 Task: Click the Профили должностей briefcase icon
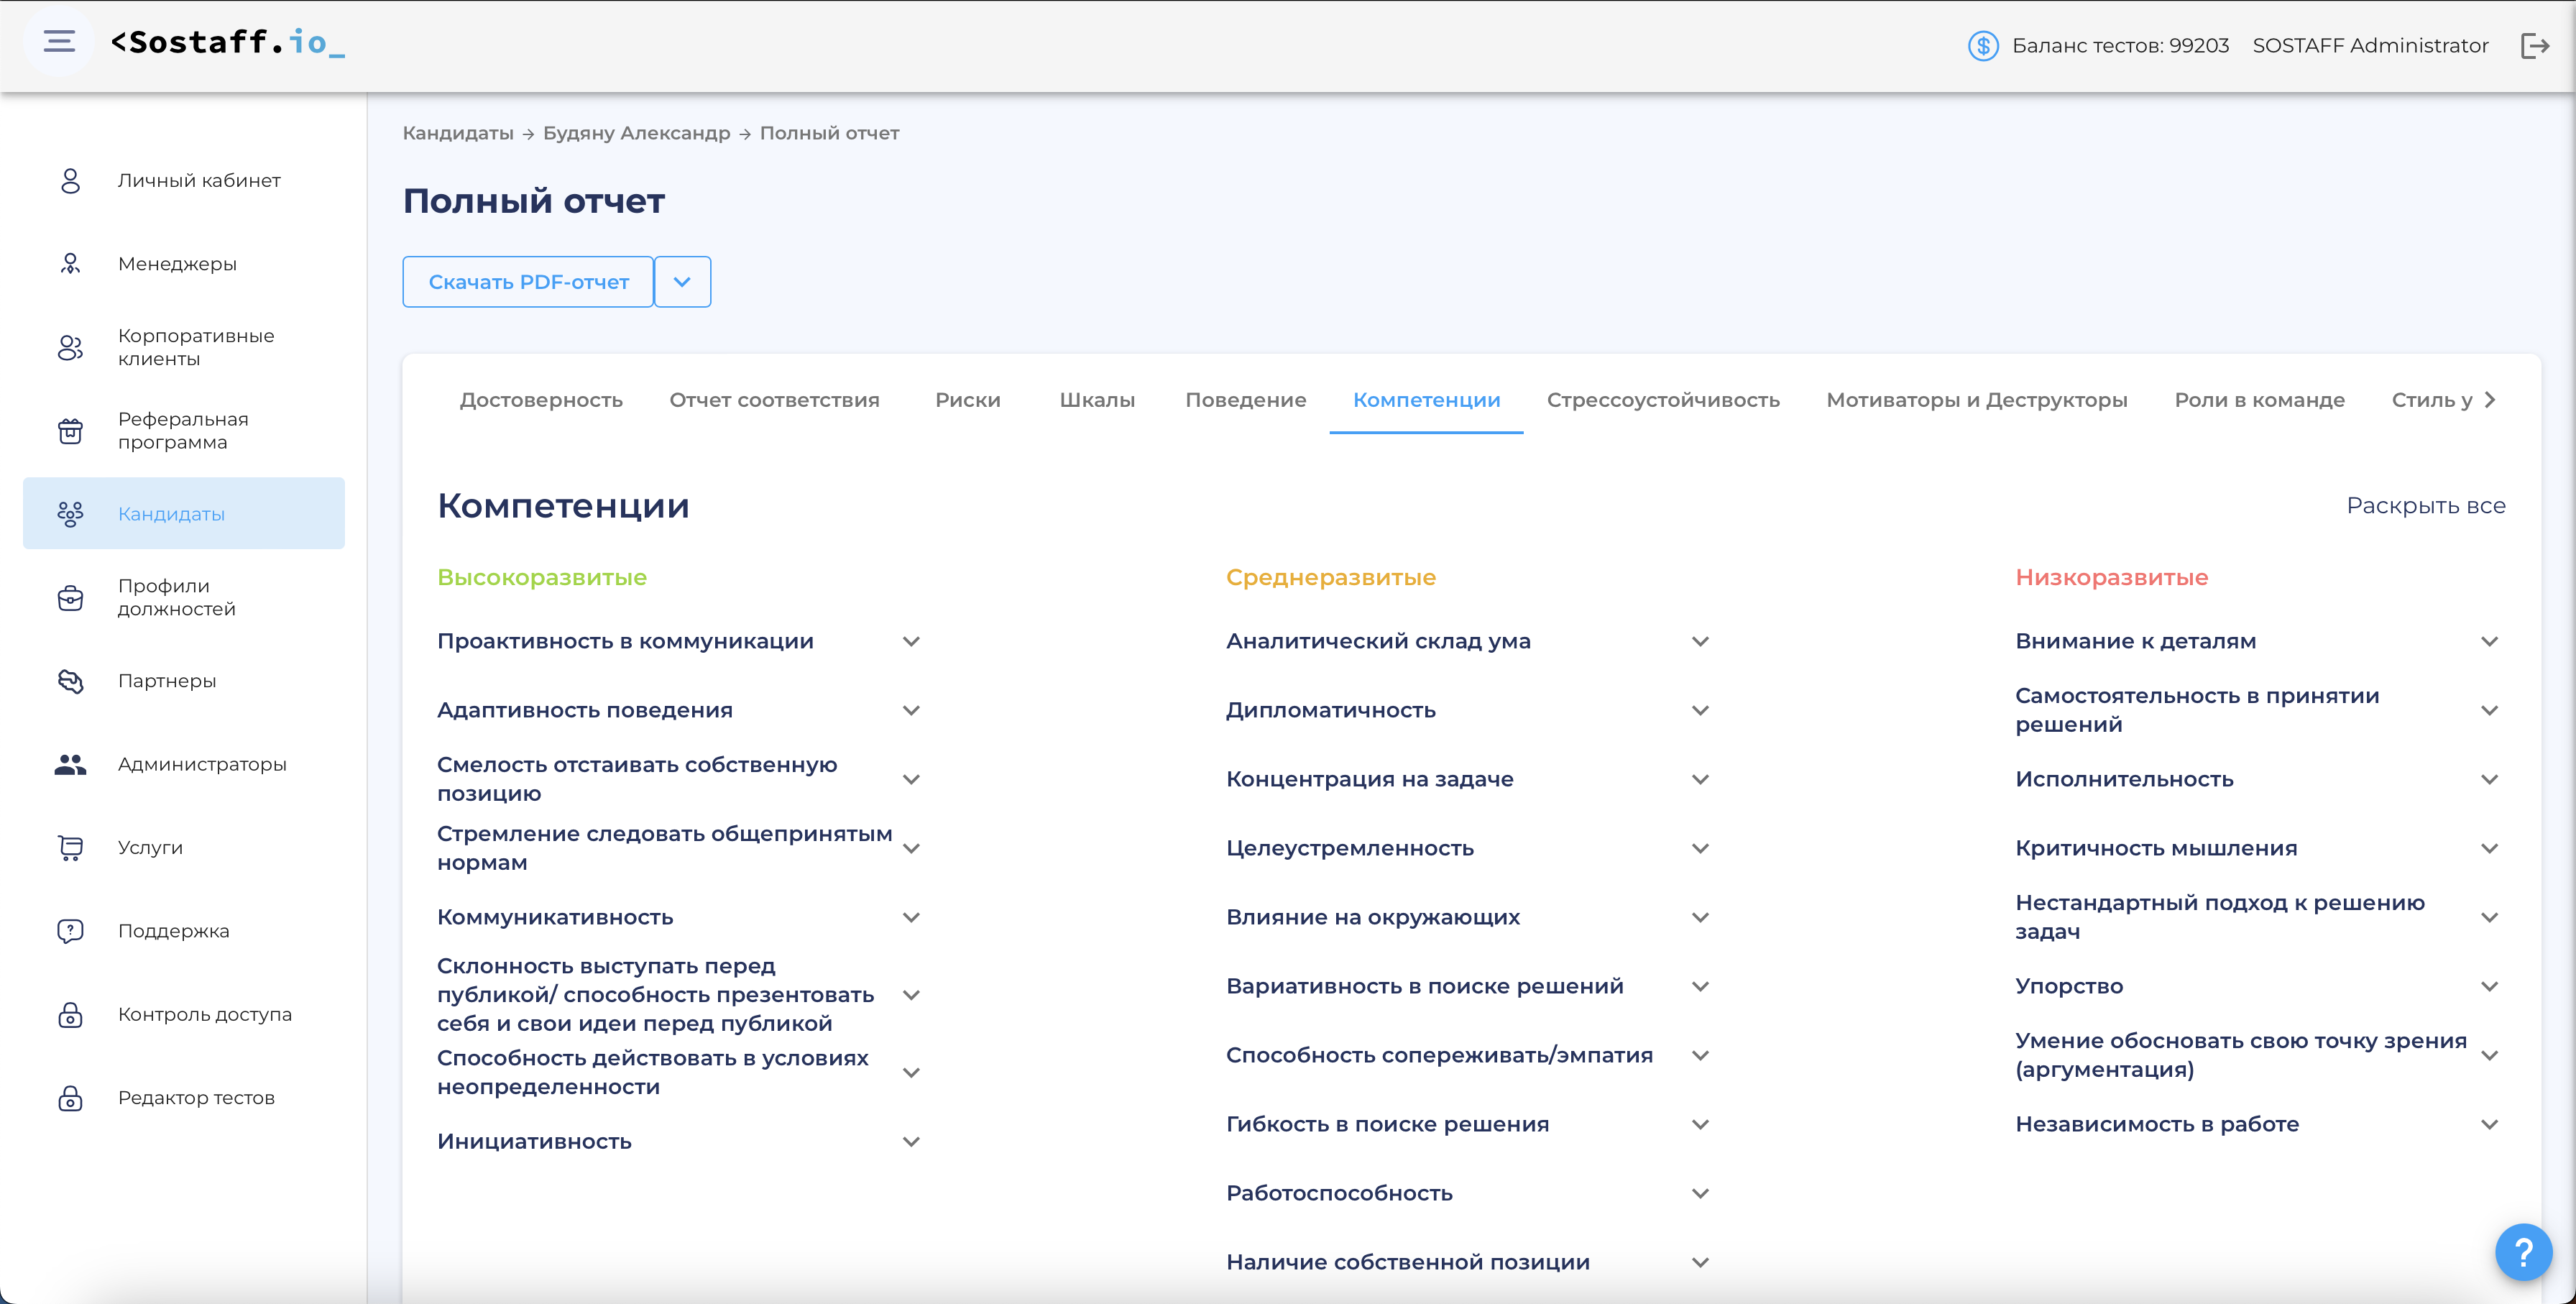click(70, 598)
